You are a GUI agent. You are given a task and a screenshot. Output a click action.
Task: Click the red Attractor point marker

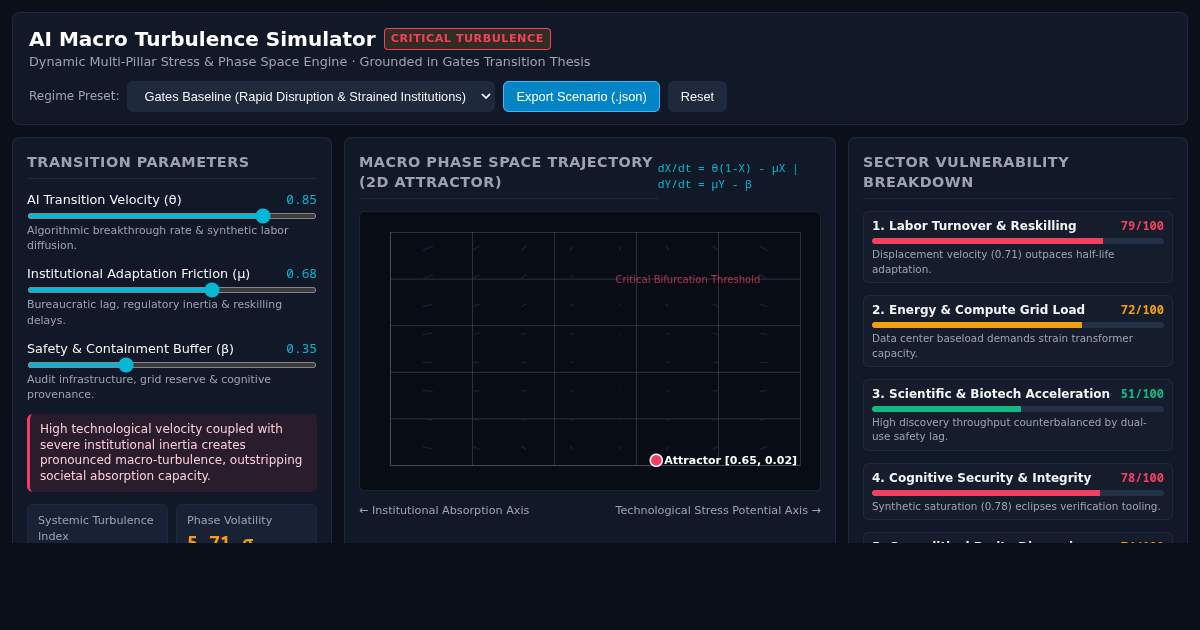click(656, 460)
